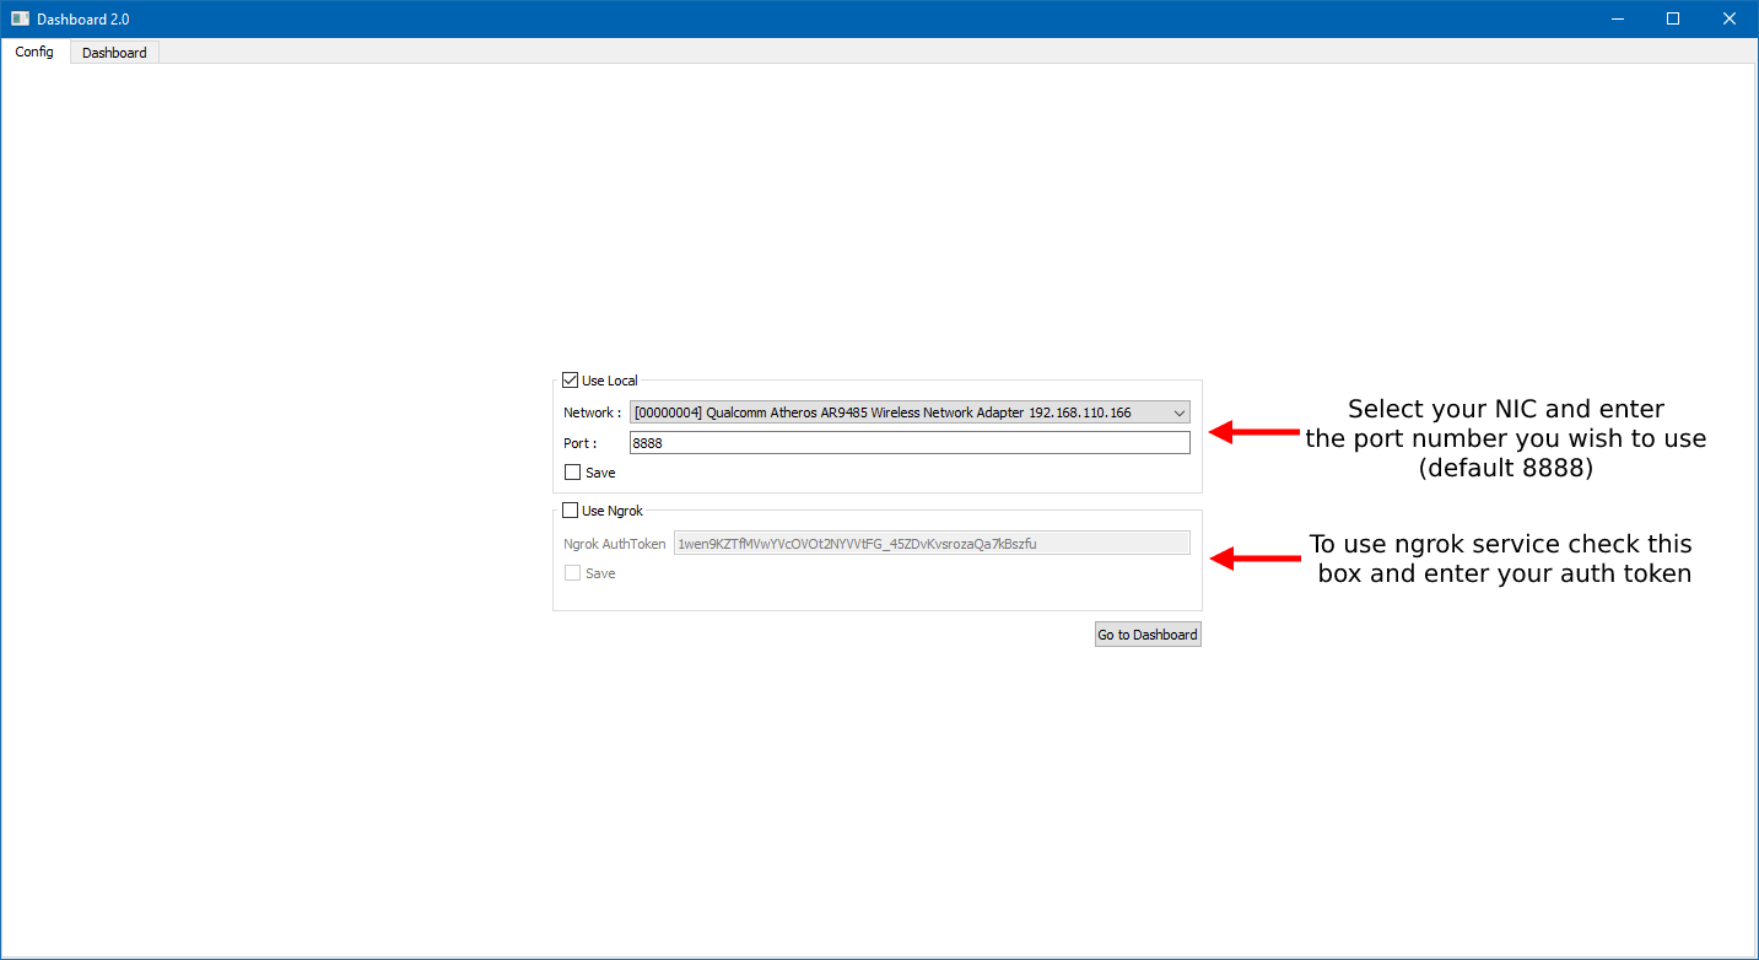
Task: Maximize the Dashboard 2.0 window
Action: click(1673, 19)
